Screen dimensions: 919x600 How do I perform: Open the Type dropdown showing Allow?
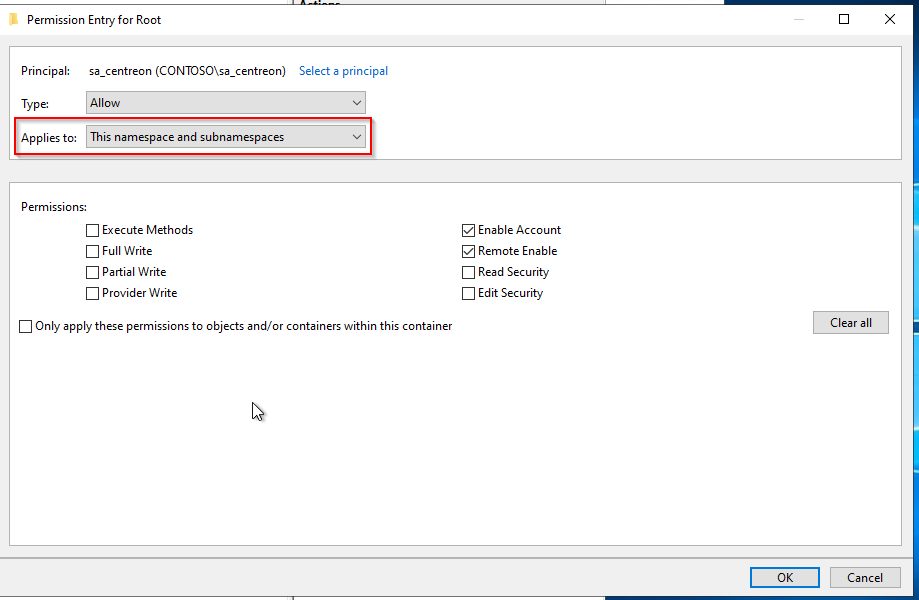click(x=226, y=103)
